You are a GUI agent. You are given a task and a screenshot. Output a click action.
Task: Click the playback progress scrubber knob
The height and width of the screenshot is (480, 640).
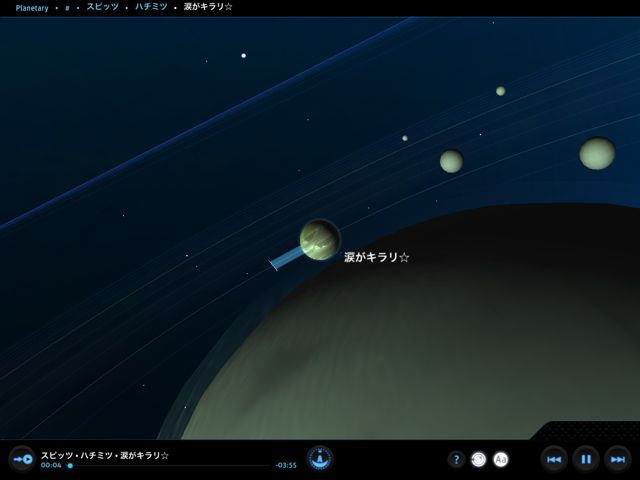tap(70, 466)
